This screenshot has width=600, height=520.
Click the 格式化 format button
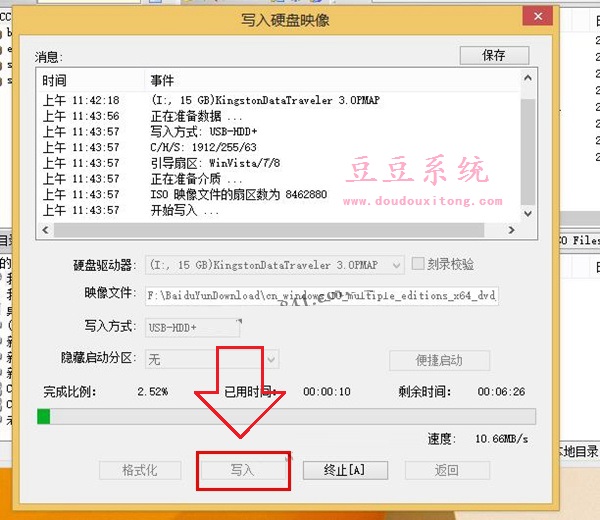[x=140, y=470]
